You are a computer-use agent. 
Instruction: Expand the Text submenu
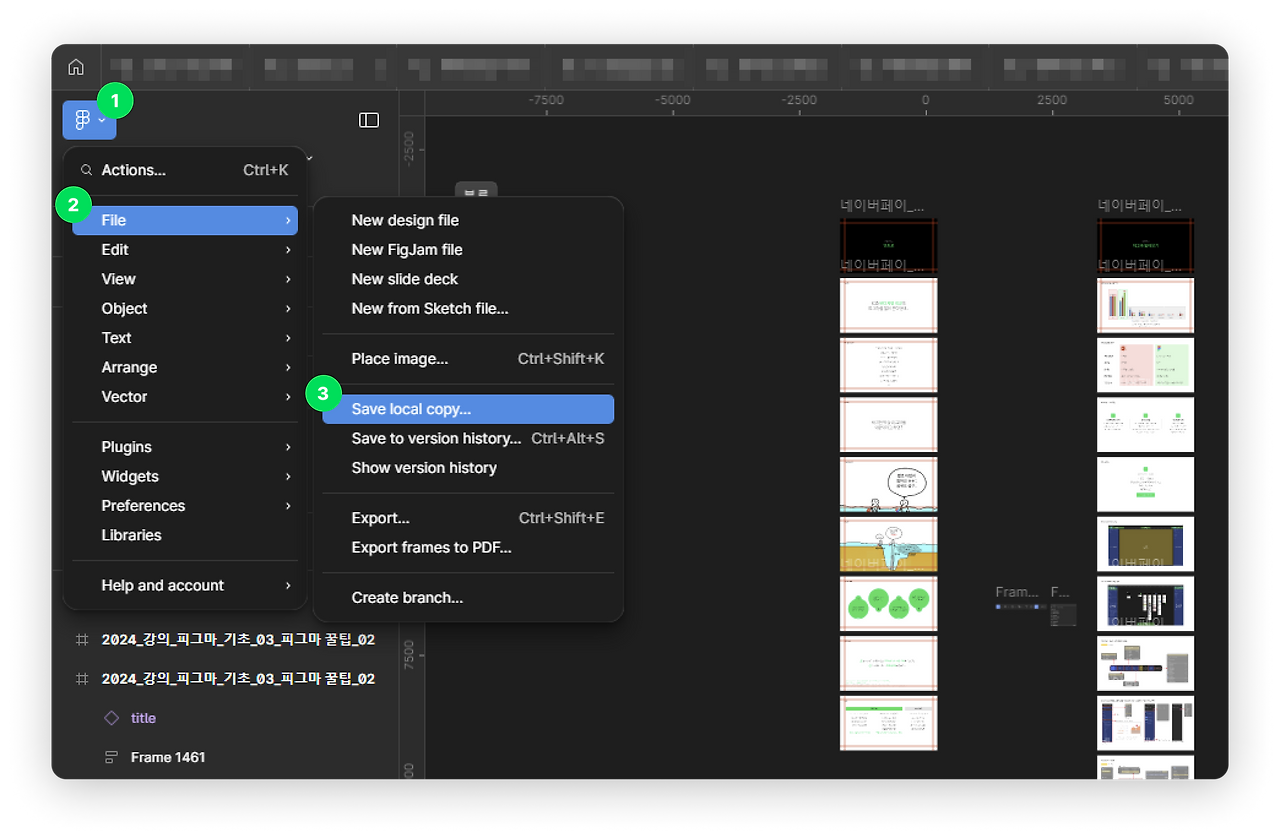[185, 338]
